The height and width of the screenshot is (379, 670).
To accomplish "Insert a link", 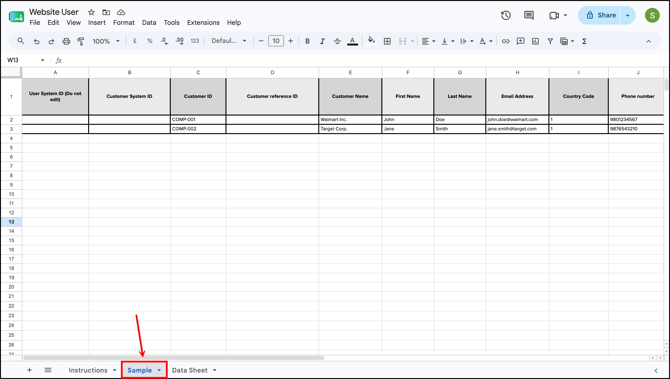I will [505, 41].
